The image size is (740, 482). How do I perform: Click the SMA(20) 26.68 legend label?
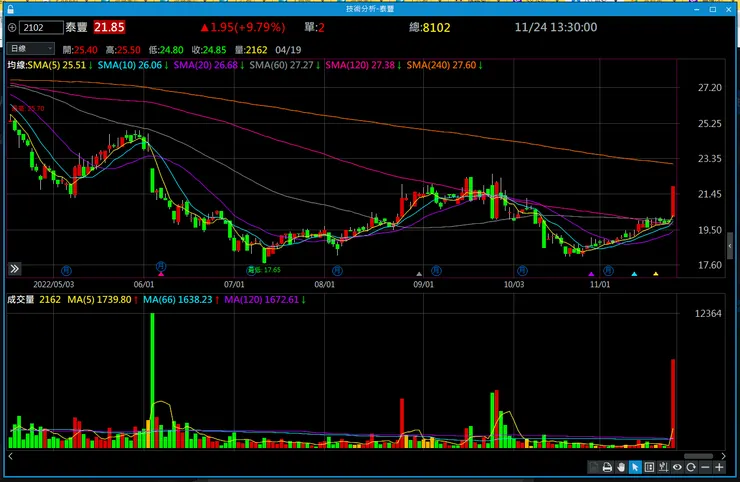205,65
